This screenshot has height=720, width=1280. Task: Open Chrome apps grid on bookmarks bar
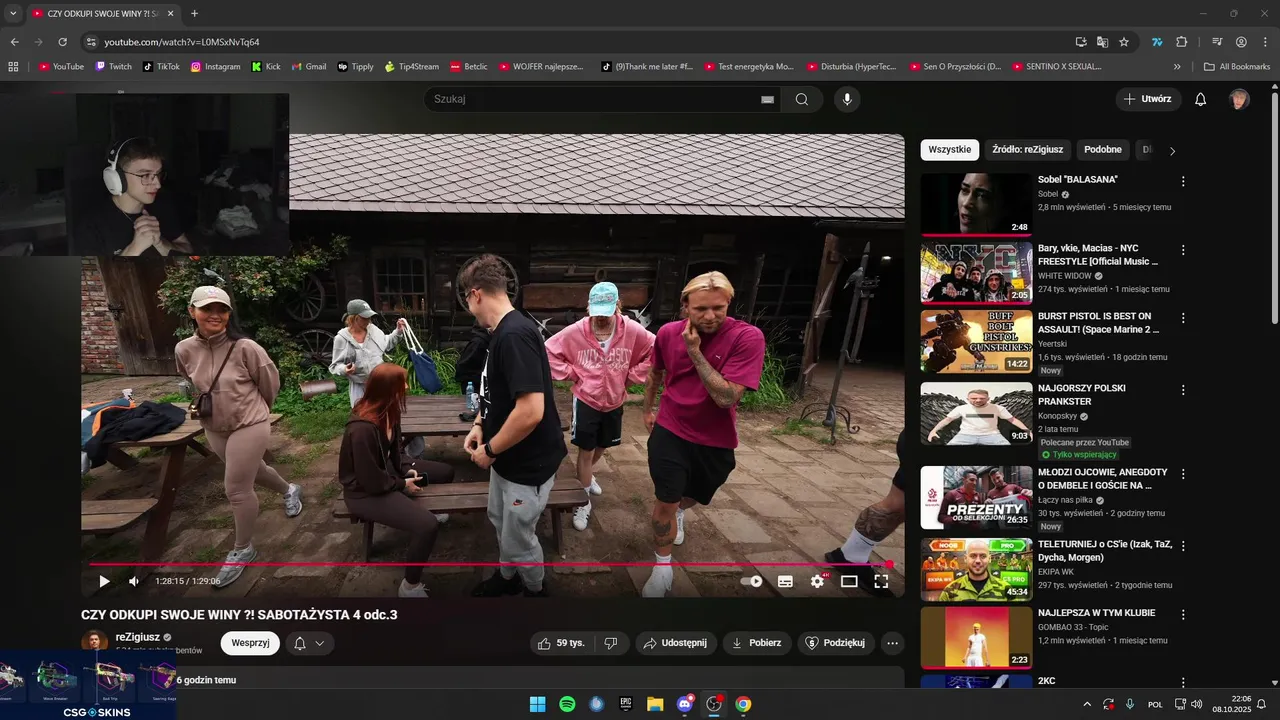13,67
